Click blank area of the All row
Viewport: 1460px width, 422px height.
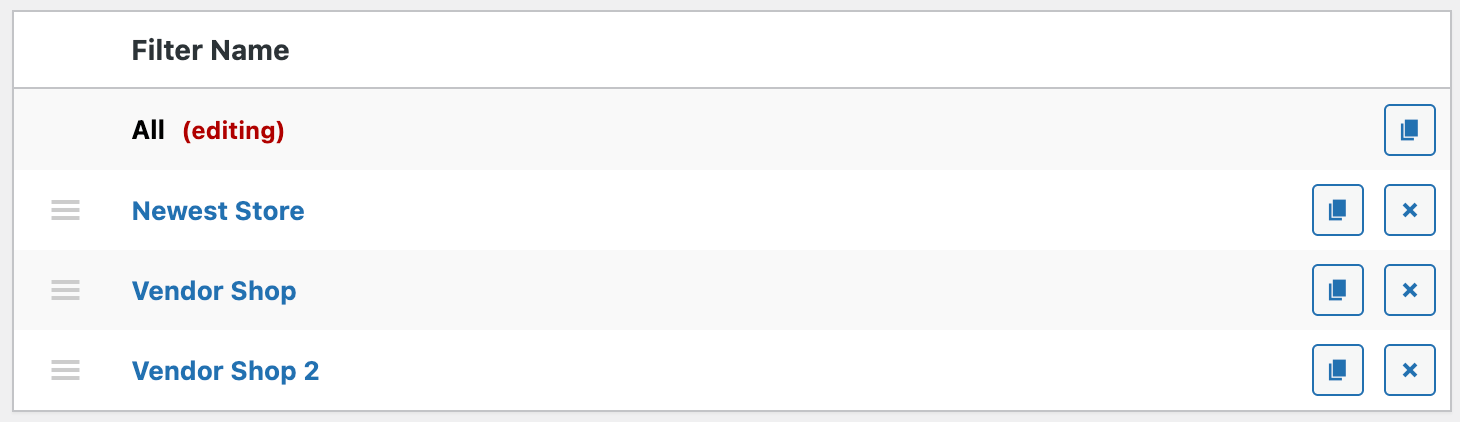(x=800, y=130)
